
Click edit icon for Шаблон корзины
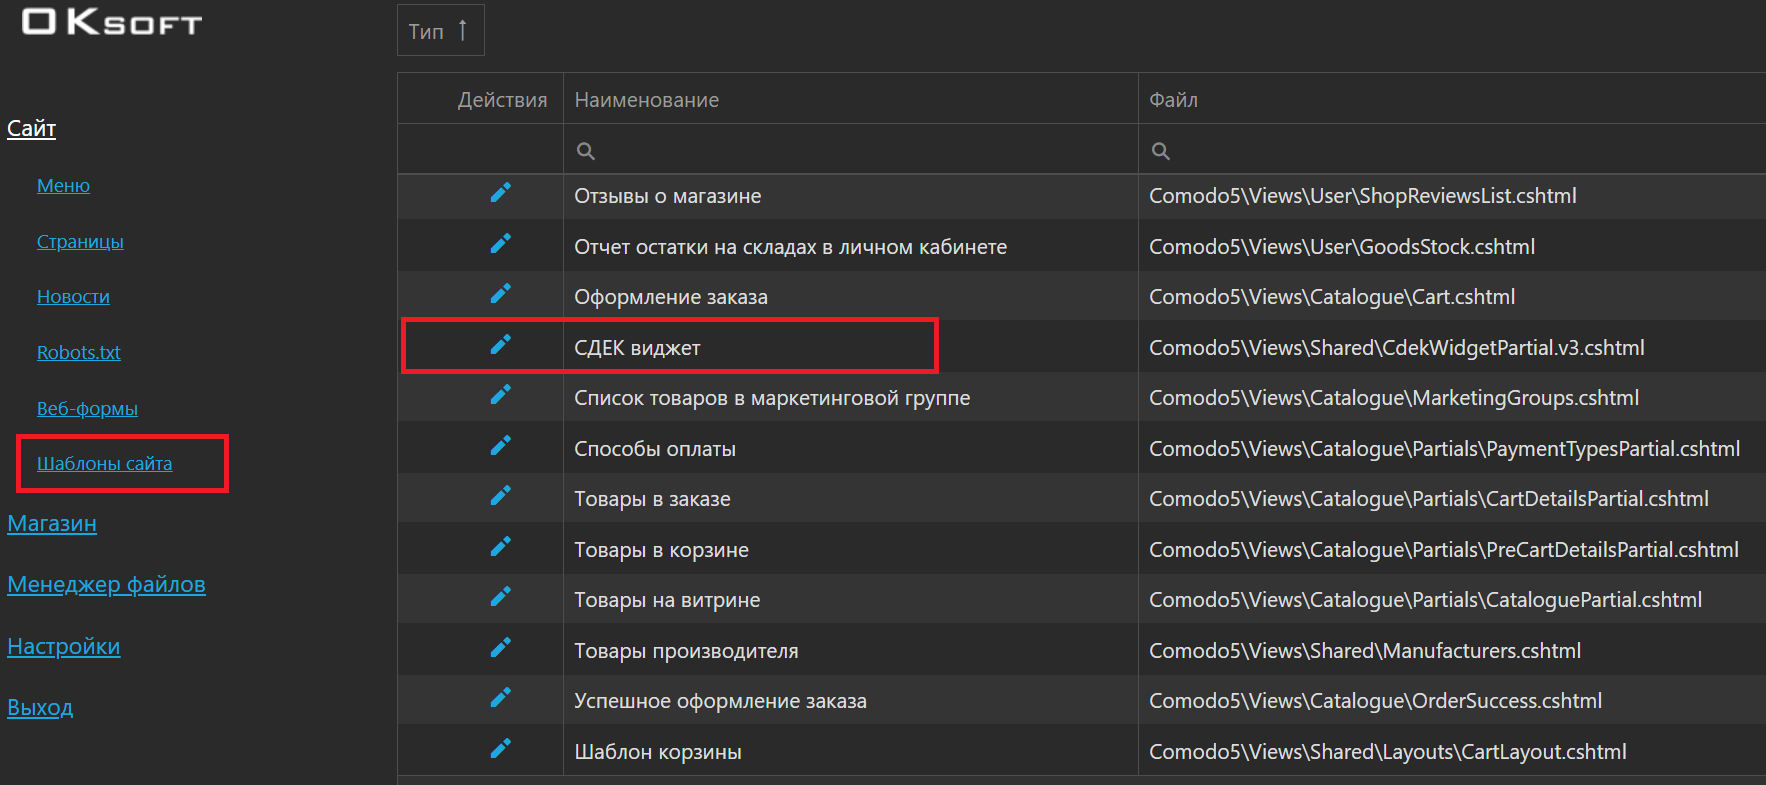tap(500, 749)
